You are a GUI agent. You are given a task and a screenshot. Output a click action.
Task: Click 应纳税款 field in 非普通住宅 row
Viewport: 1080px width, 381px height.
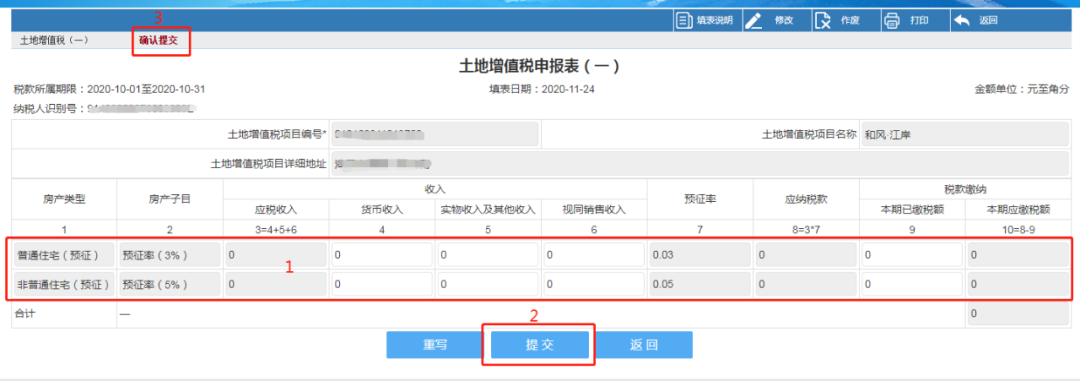coord(806,284)
